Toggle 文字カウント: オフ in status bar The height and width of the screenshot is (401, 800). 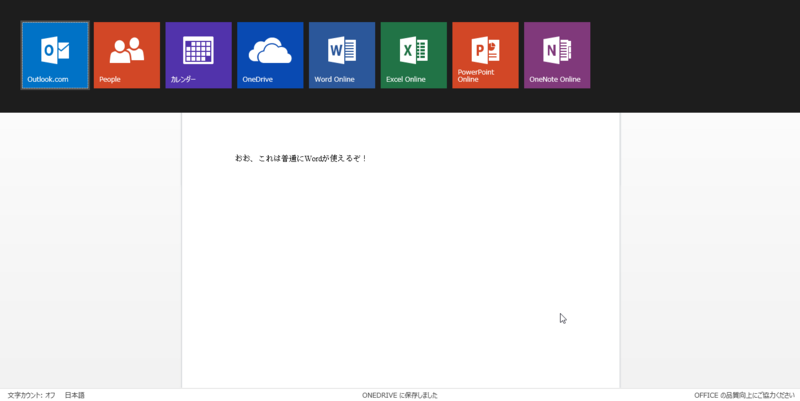[x=32, y=395]
